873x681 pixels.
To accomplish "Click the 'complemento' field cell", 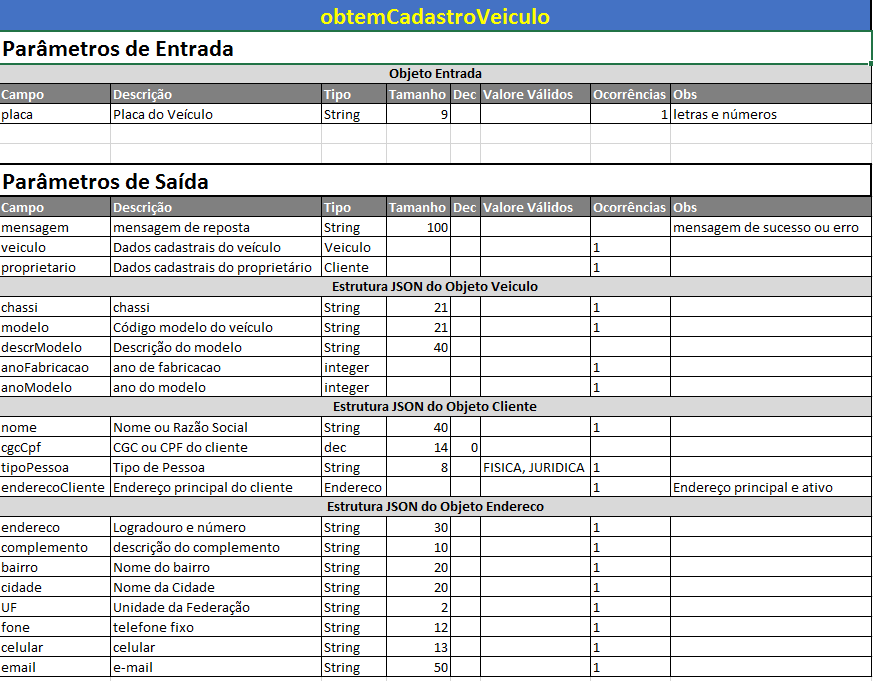I will 55,548.
